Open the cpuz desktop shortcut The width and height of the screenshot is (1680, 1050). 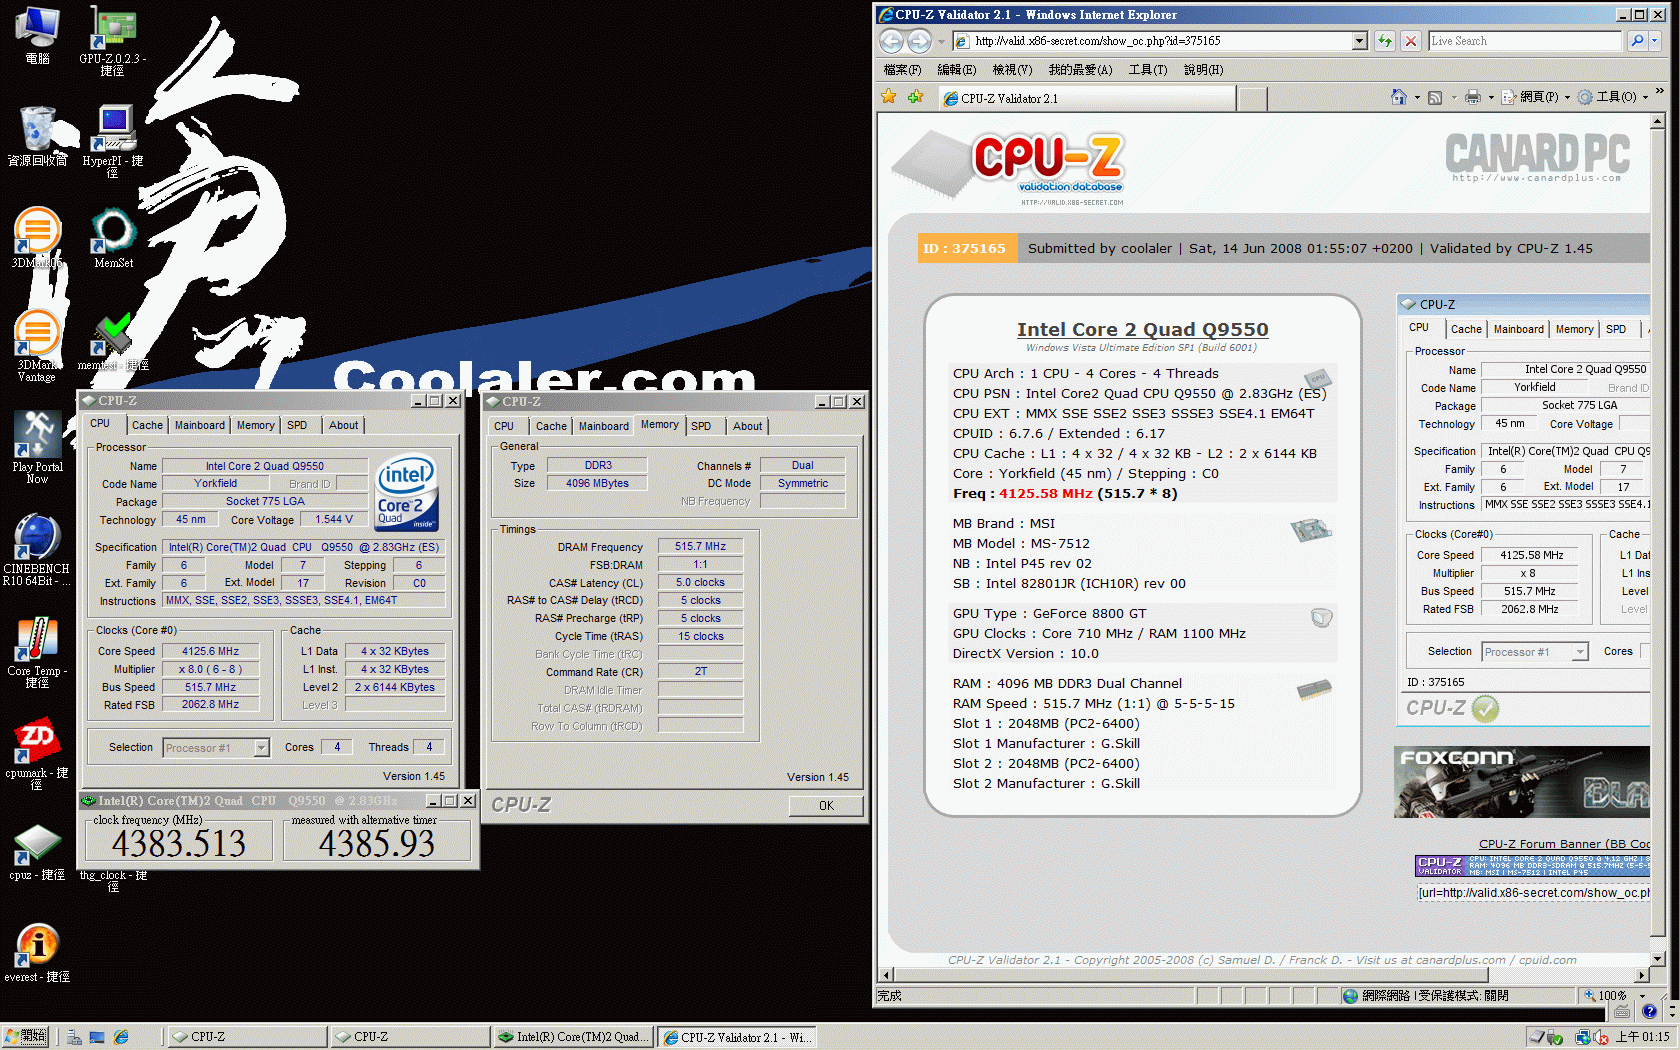tap(37, 852)
